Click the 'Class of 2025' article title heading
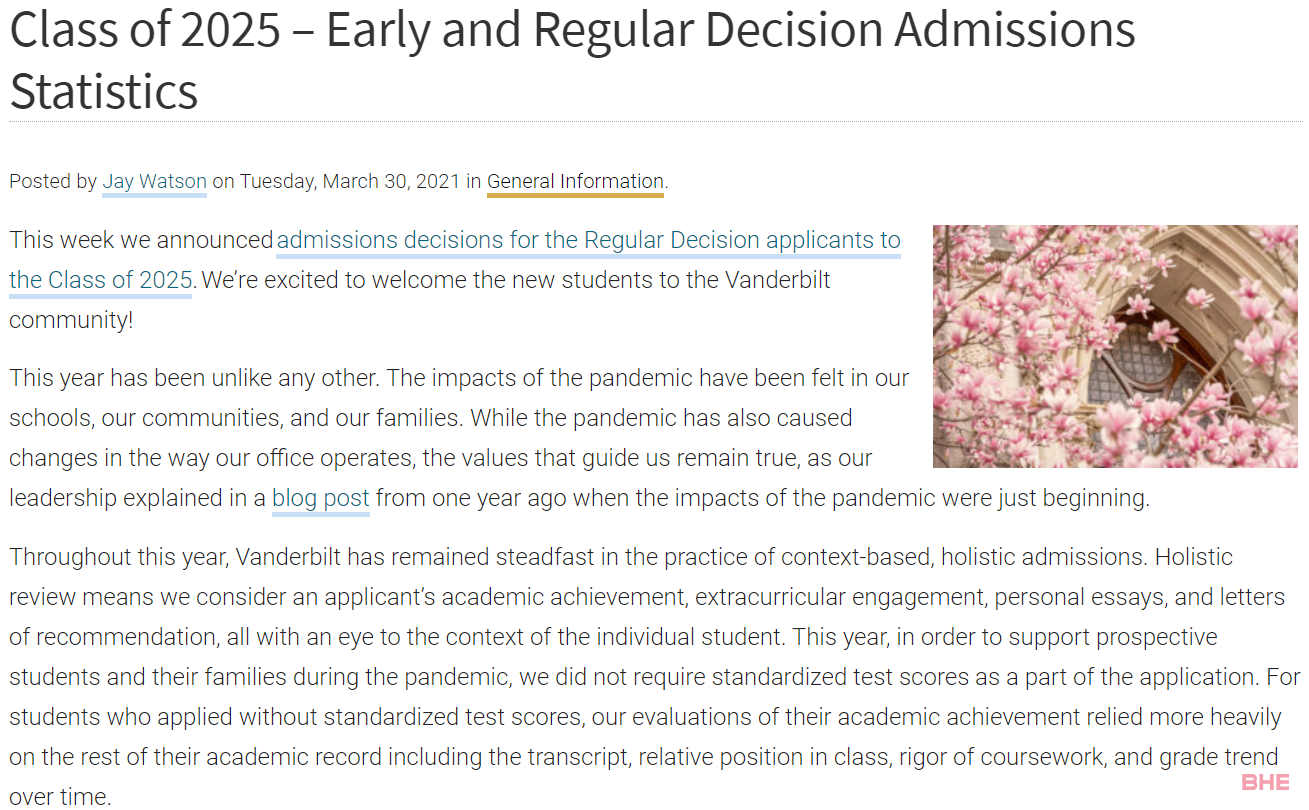 (572, 59)
